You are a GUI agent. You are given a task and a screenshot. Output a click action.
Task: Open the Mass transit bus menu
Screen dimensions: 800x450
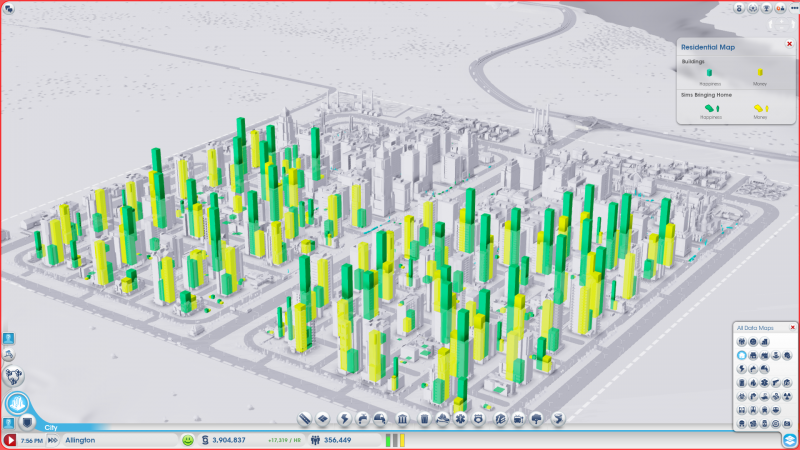[x=519, y=418]
